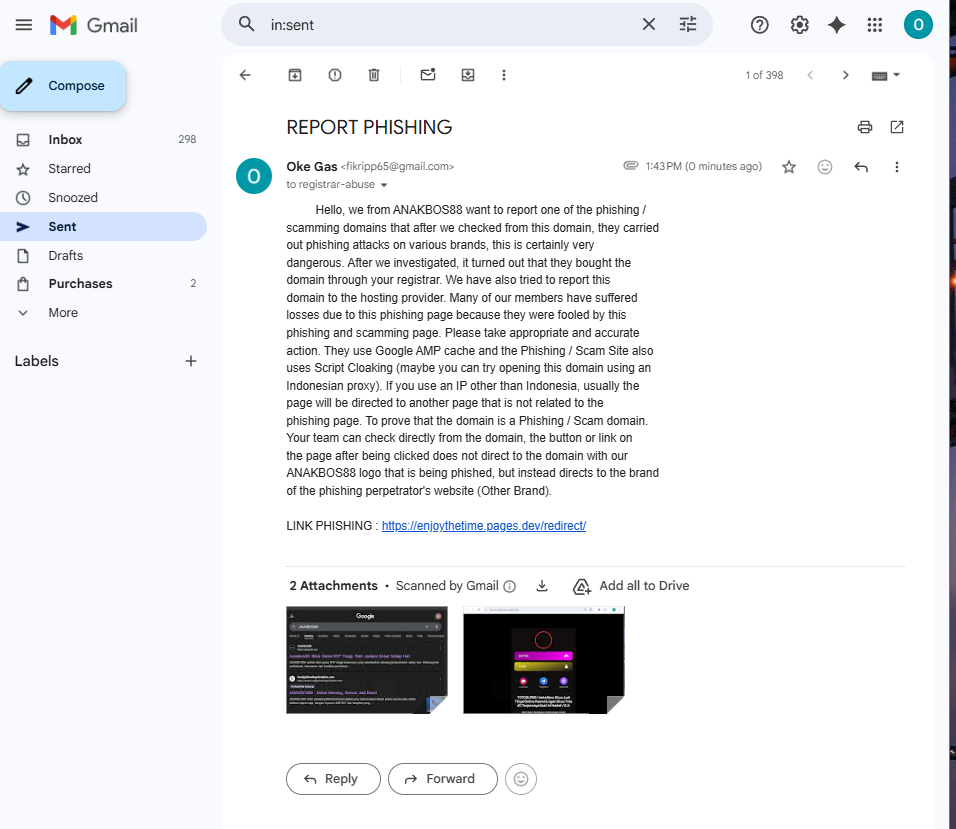This screenshot has height=829, width=956.
Task: Click the sender name Oke Gas
Action: pyautogui.click(x=312, y=166)
